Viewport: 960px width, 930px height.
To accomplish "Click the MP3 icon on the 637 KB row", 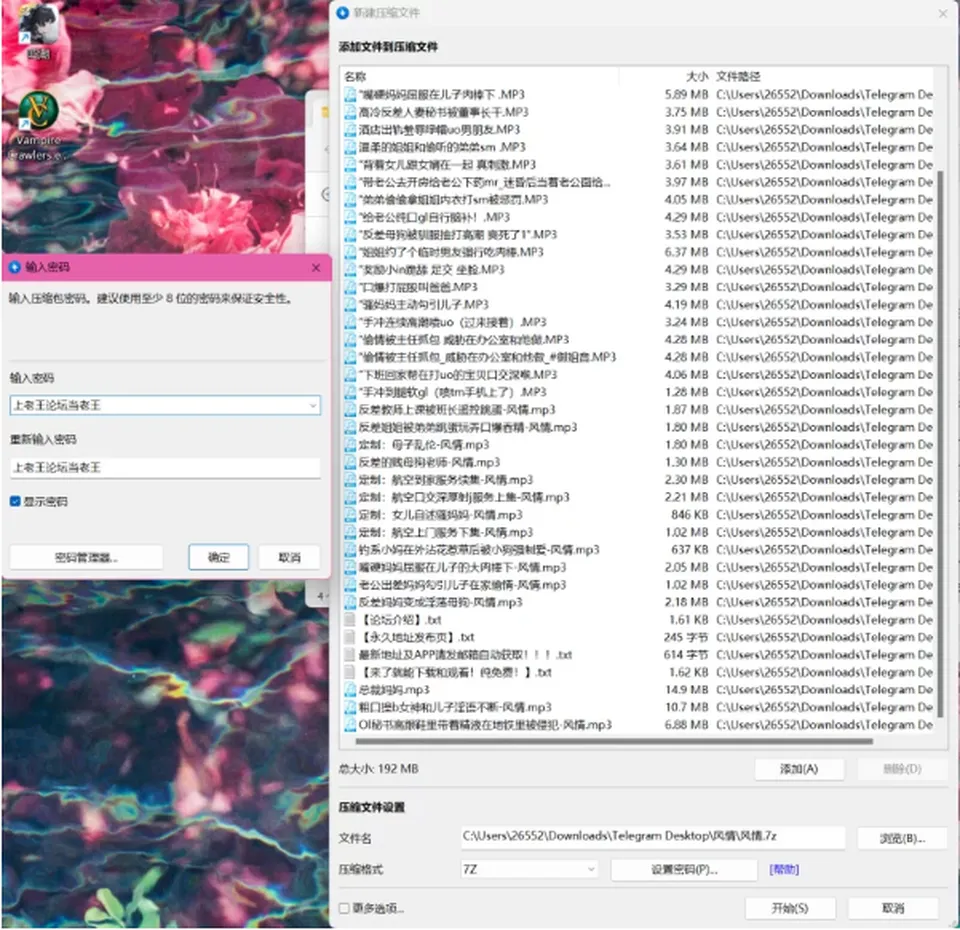I will click(x=350, y=550).
